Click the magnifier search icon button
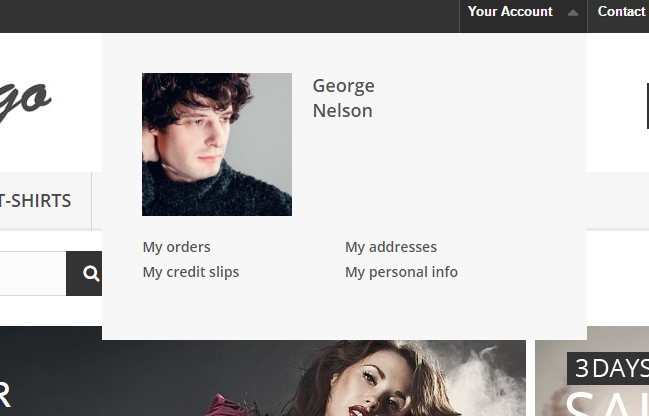 pos(84,273)
